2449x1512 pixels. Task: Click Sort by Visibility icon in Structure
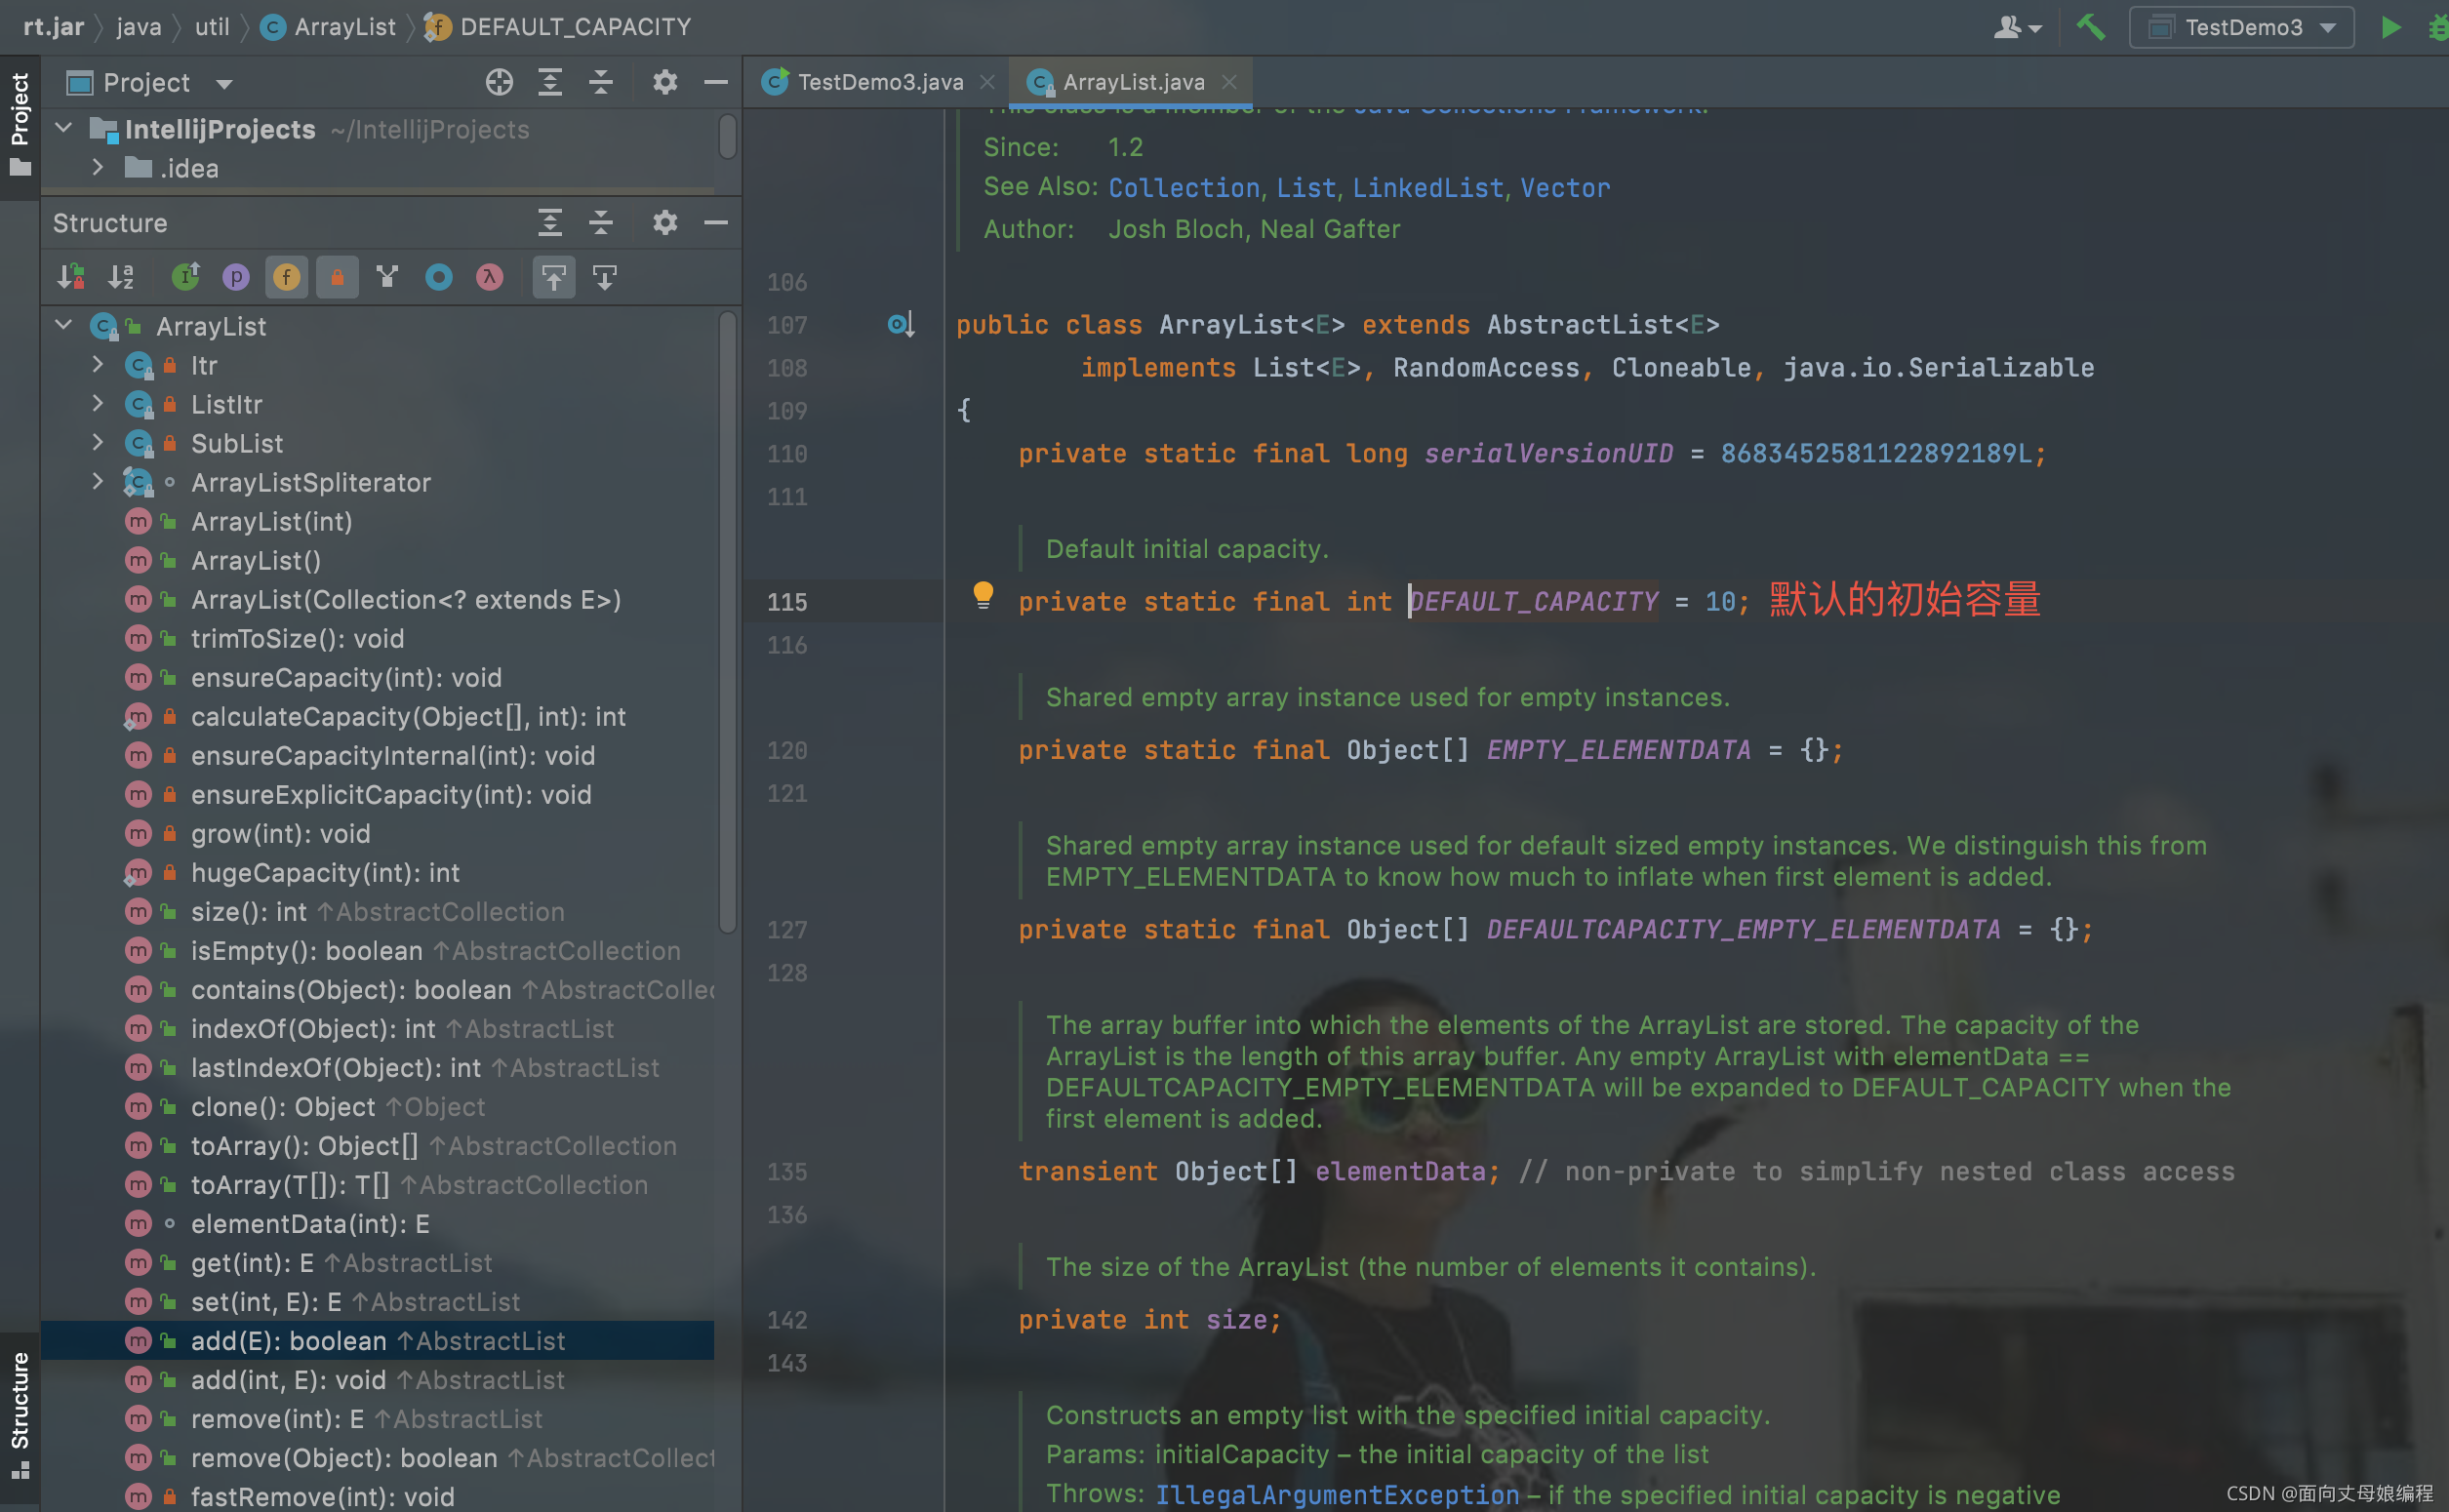70,277
